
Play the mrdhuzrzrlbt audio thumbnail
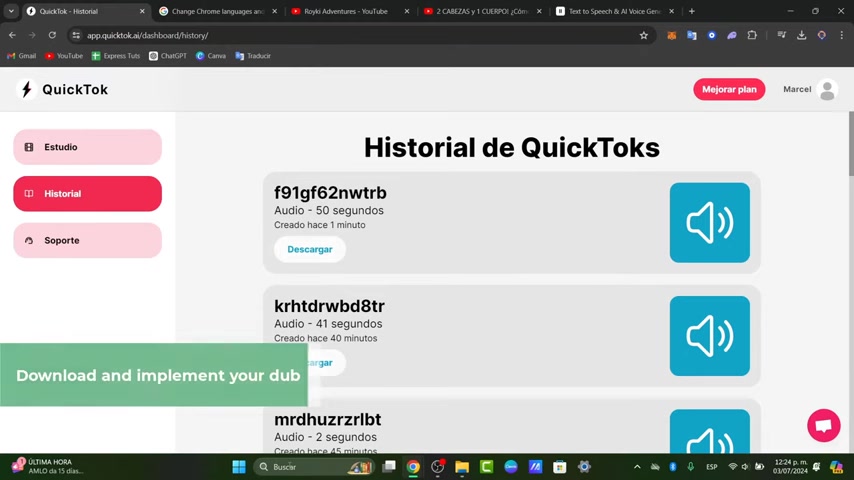coord(710,432)
